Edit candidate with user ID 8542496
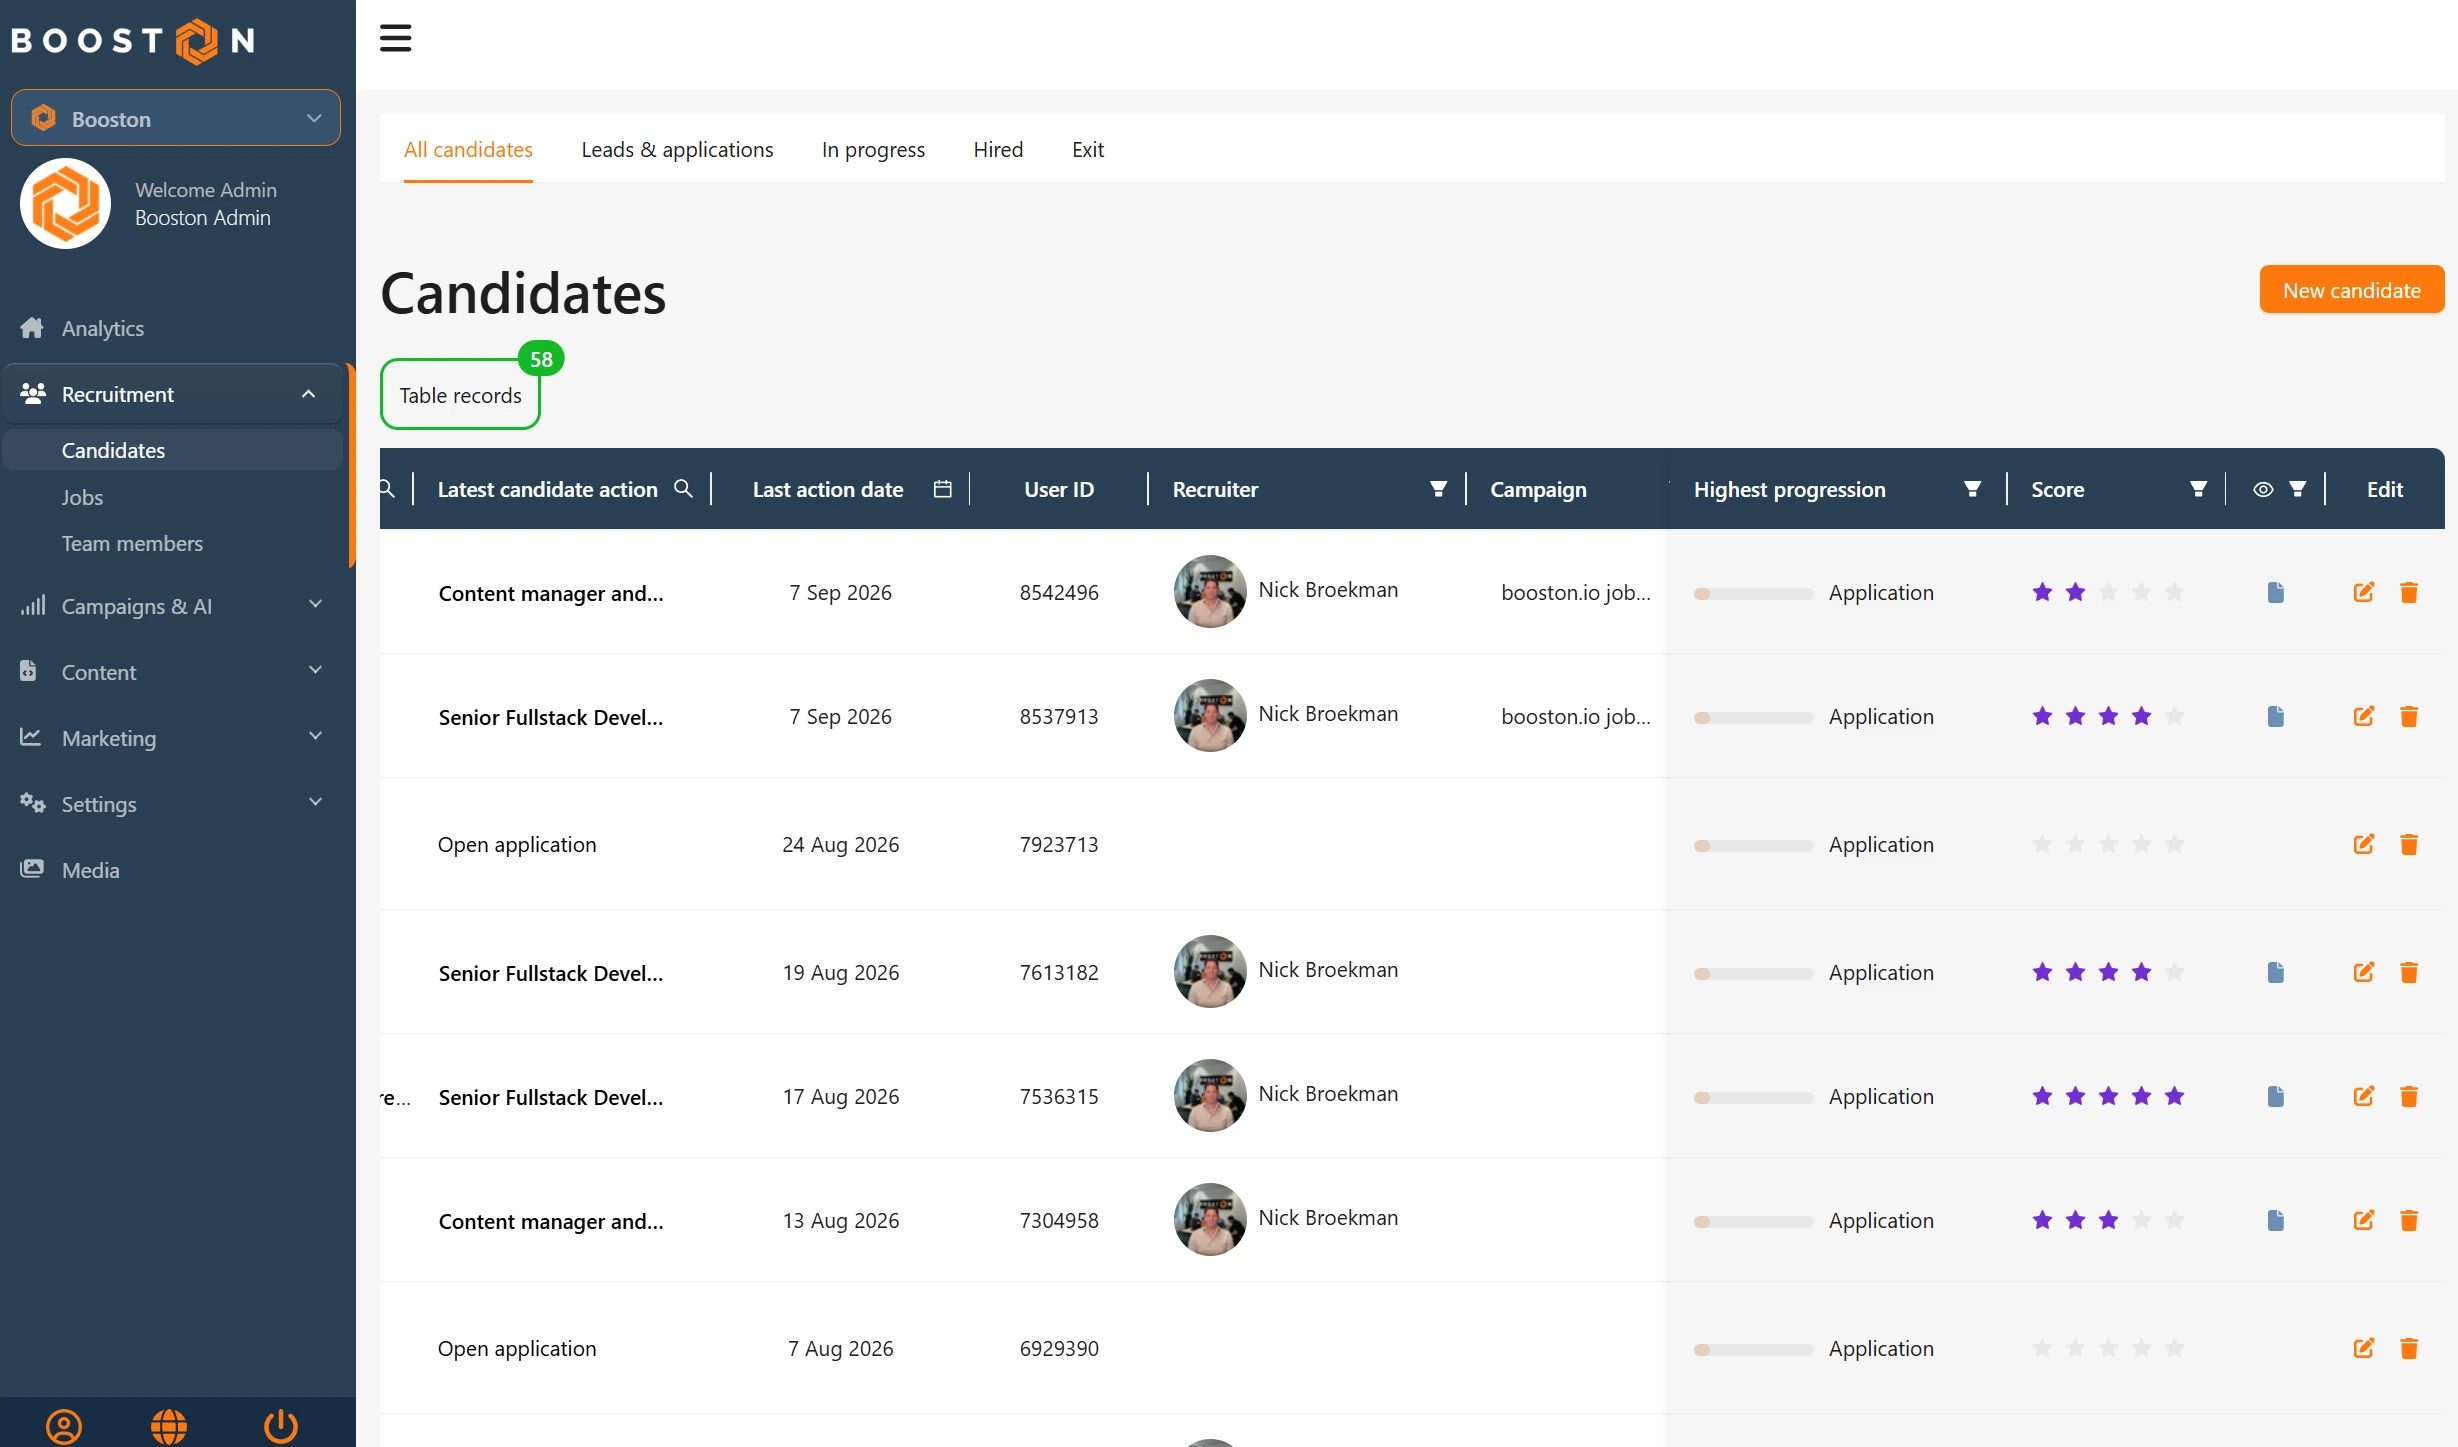 2364,592
